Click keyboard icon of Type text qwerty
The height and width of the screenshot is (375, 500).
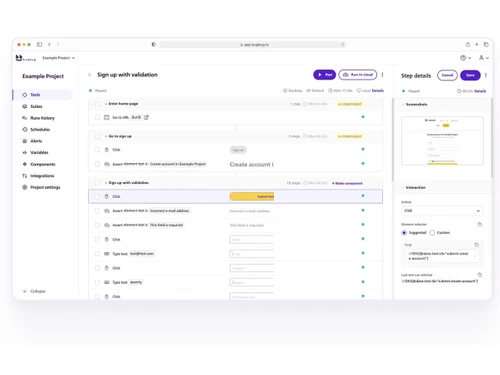(107, 282)
